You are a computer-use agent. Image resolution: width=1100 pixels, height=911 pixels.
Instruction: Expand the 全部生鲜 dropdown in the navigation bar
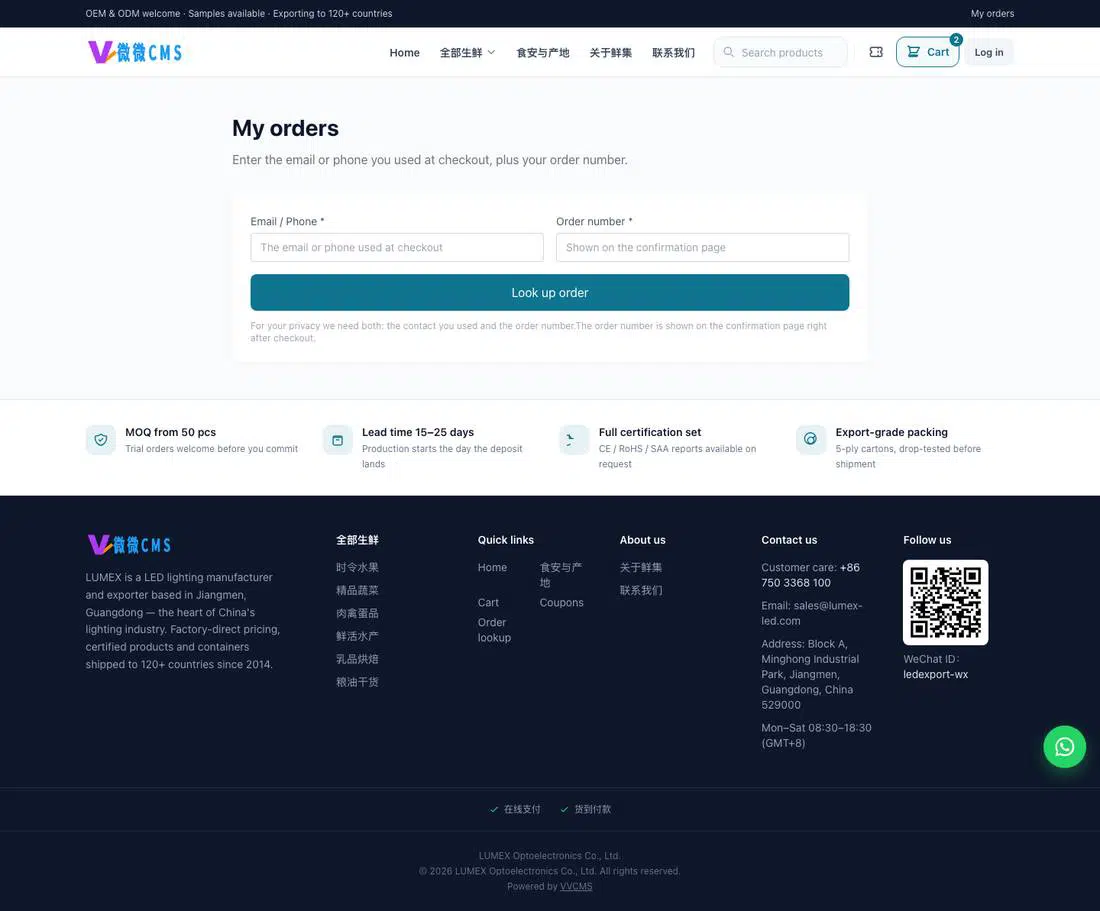(467, 53)
